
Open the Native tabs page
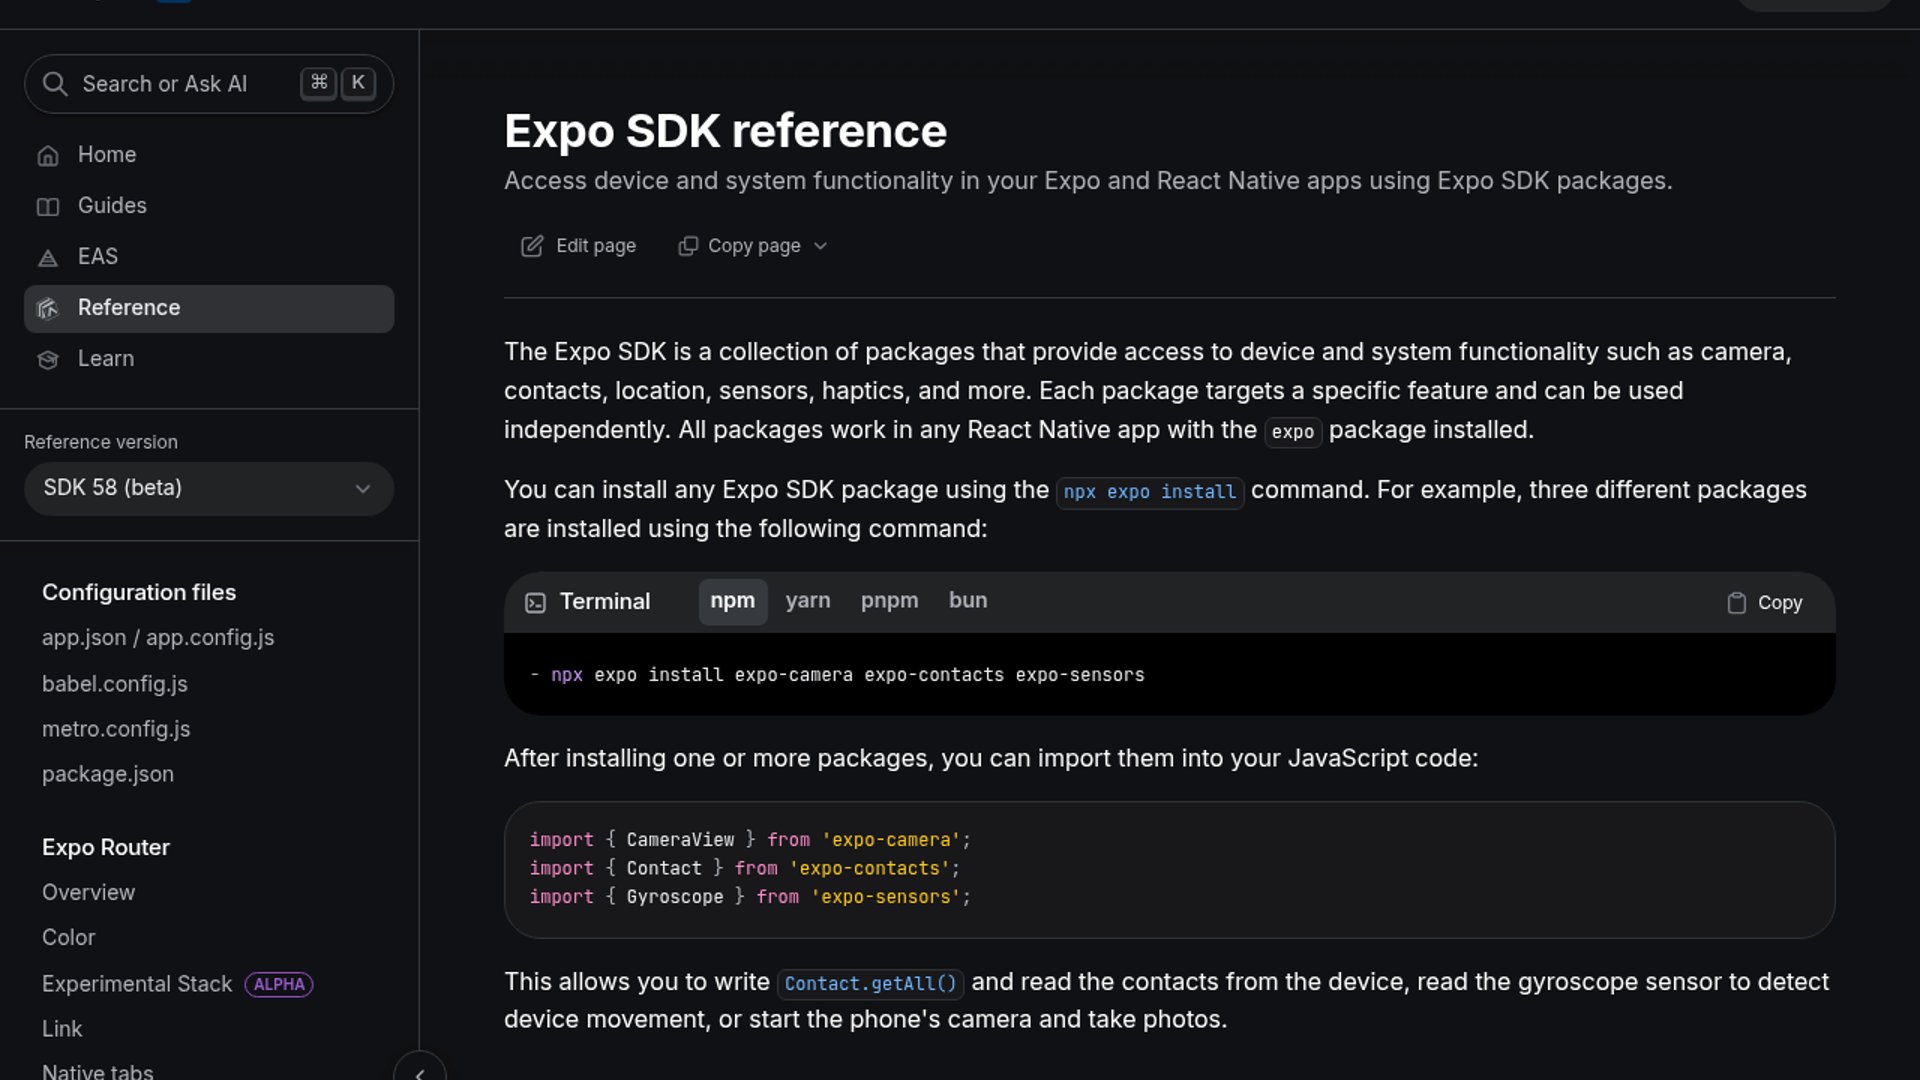98,1072
